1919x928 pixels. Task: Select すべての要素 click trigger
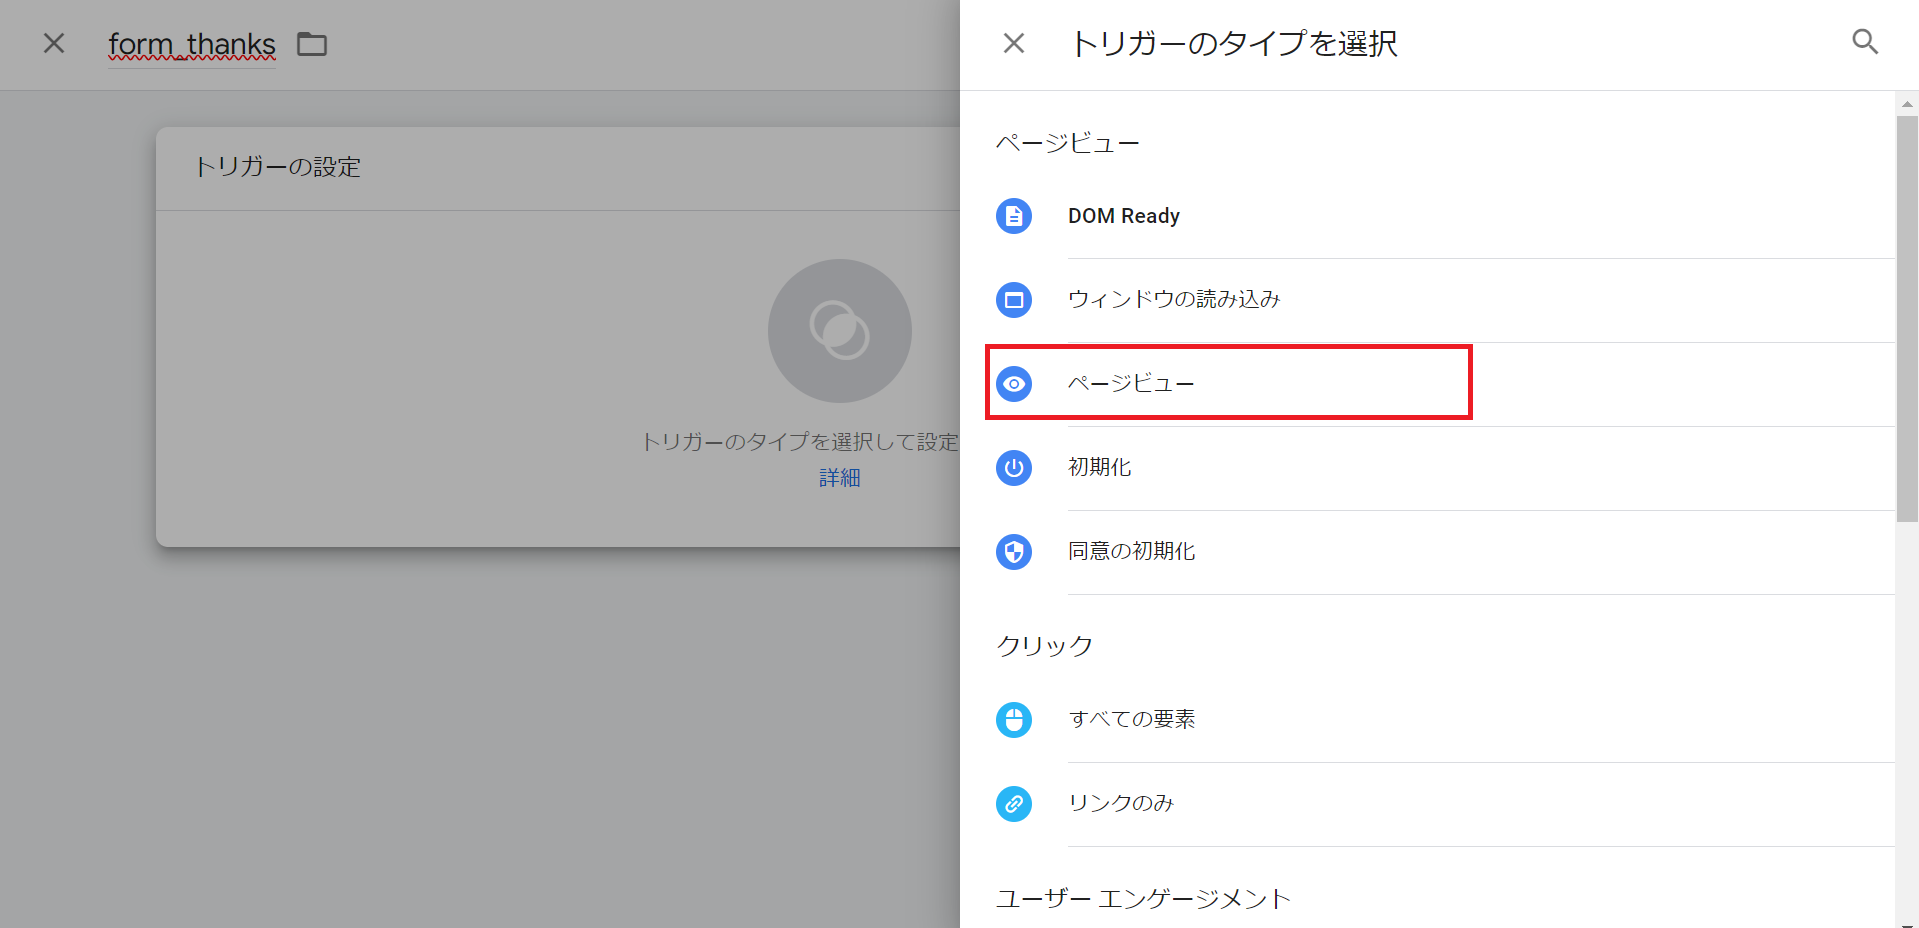(1444, 720)
